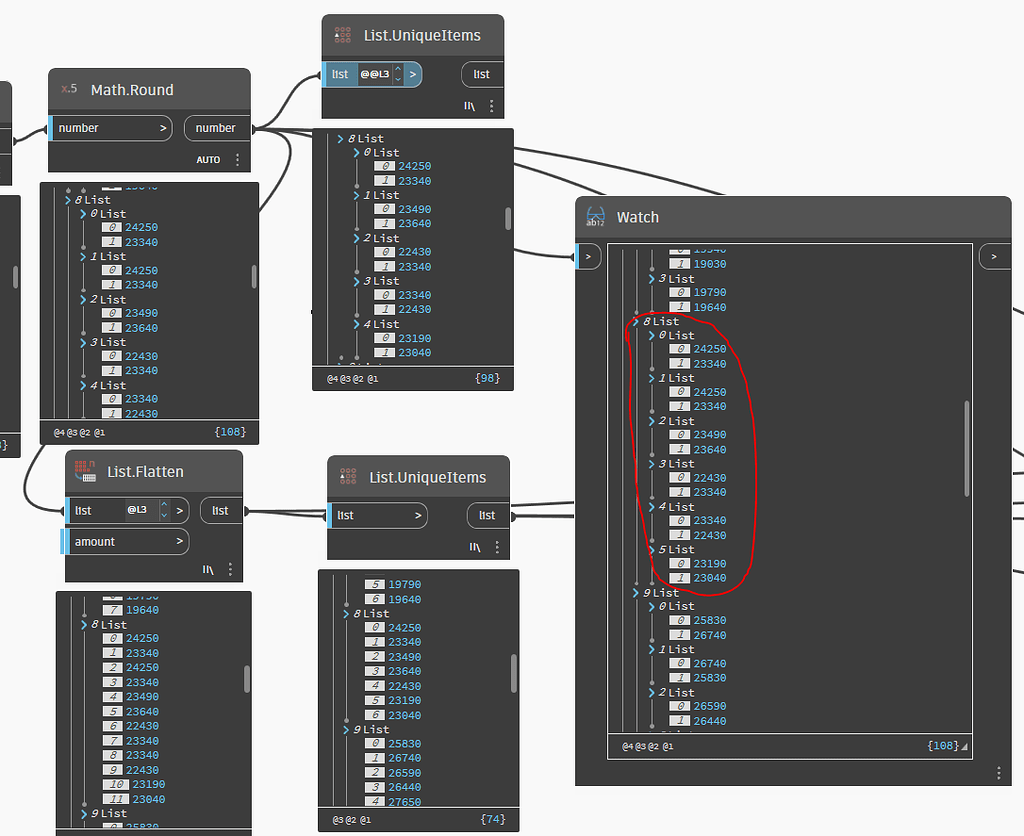
Task: Click the List.Flatten node header icon
Action: tap(86, 471)
